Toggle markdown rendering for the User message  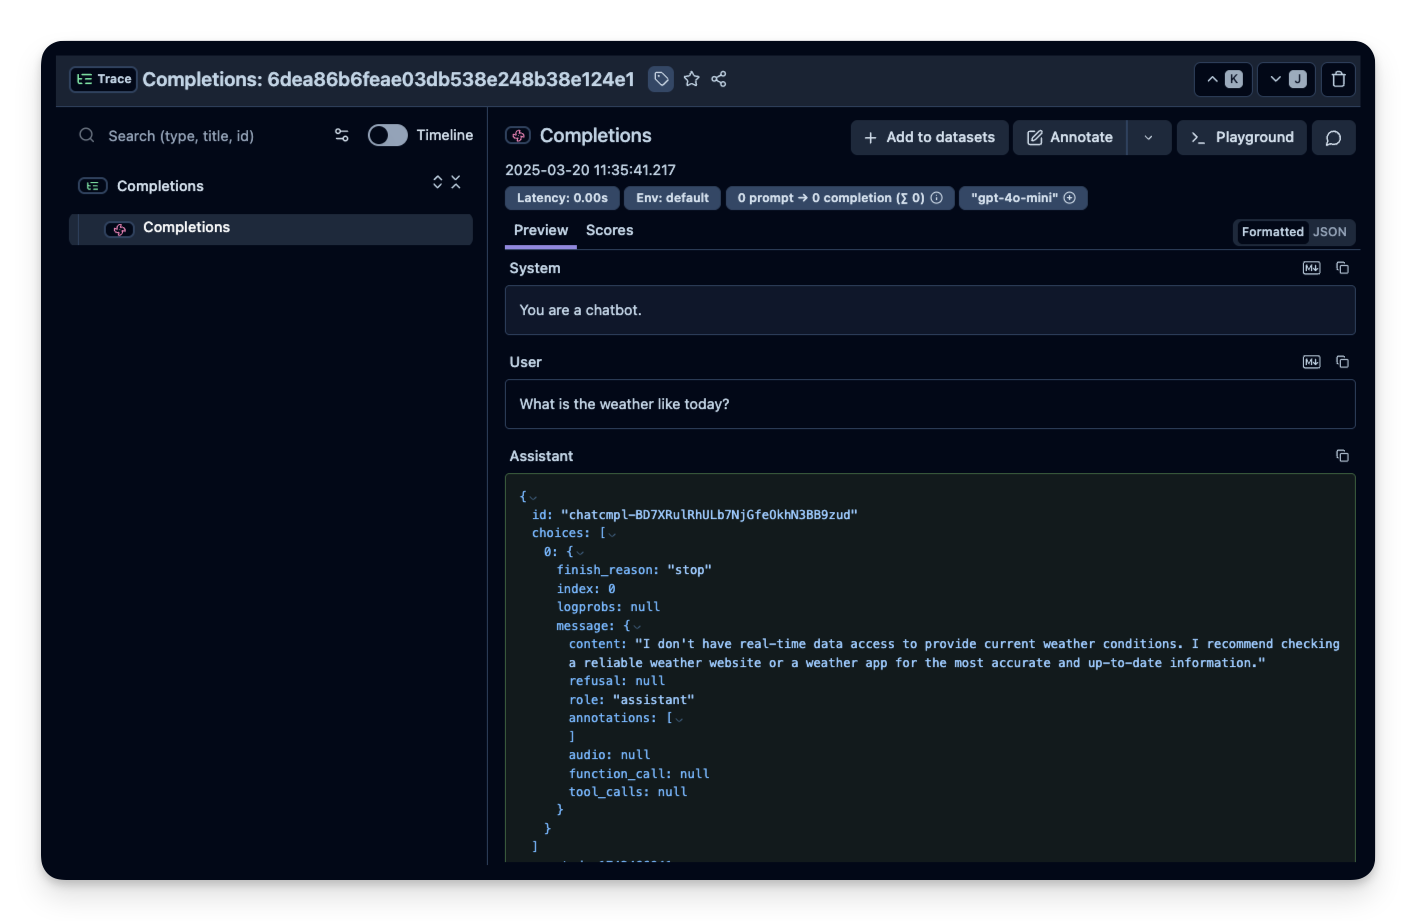click(1311, 361)
